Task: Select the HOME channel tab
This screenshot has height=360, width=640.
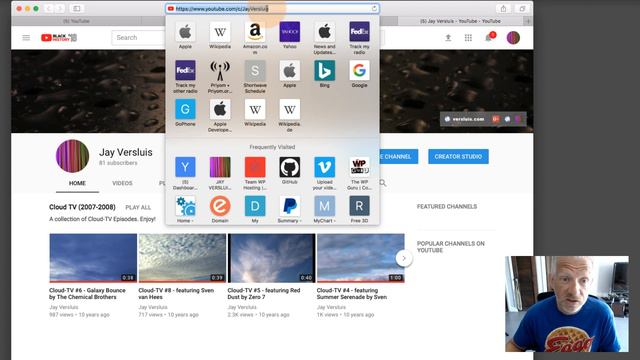Action: [77, 183]
